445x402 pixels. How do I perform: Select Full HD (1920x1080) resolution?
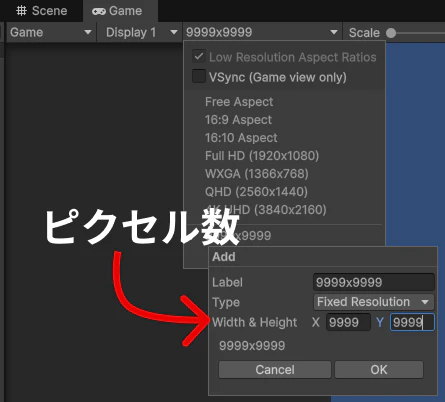[262, 156]
